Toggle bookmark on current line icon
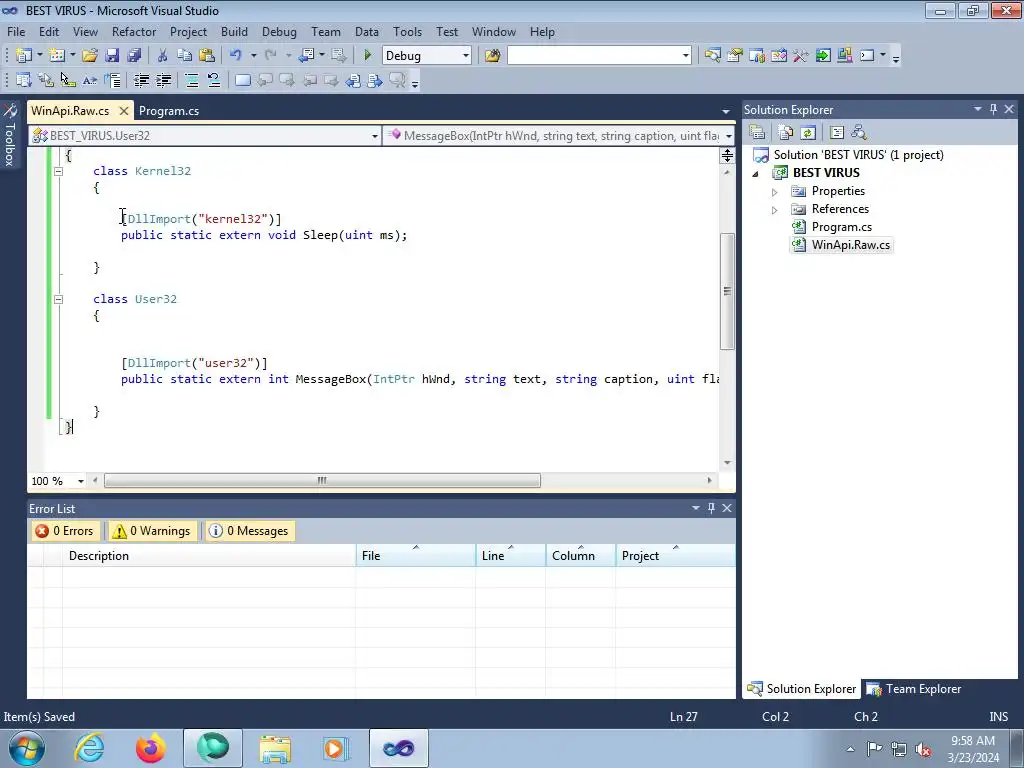 tap(243, 80)
